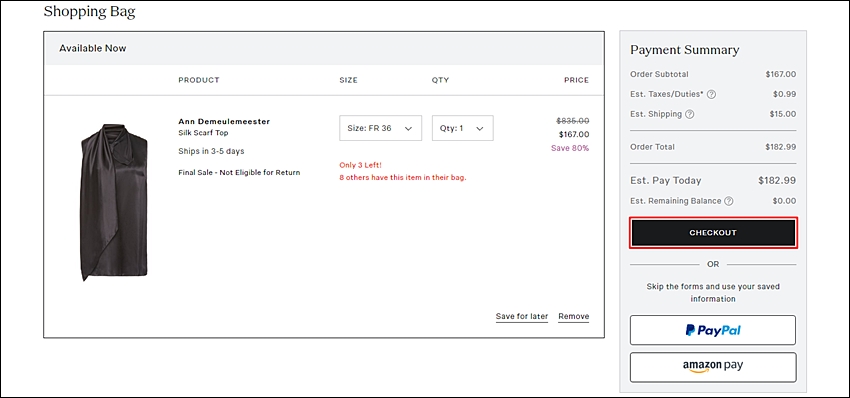Viewport: 850px width, 398px height.
Task: Click the $15.00 estimated shipping amount
Action: tap(783, 114)
